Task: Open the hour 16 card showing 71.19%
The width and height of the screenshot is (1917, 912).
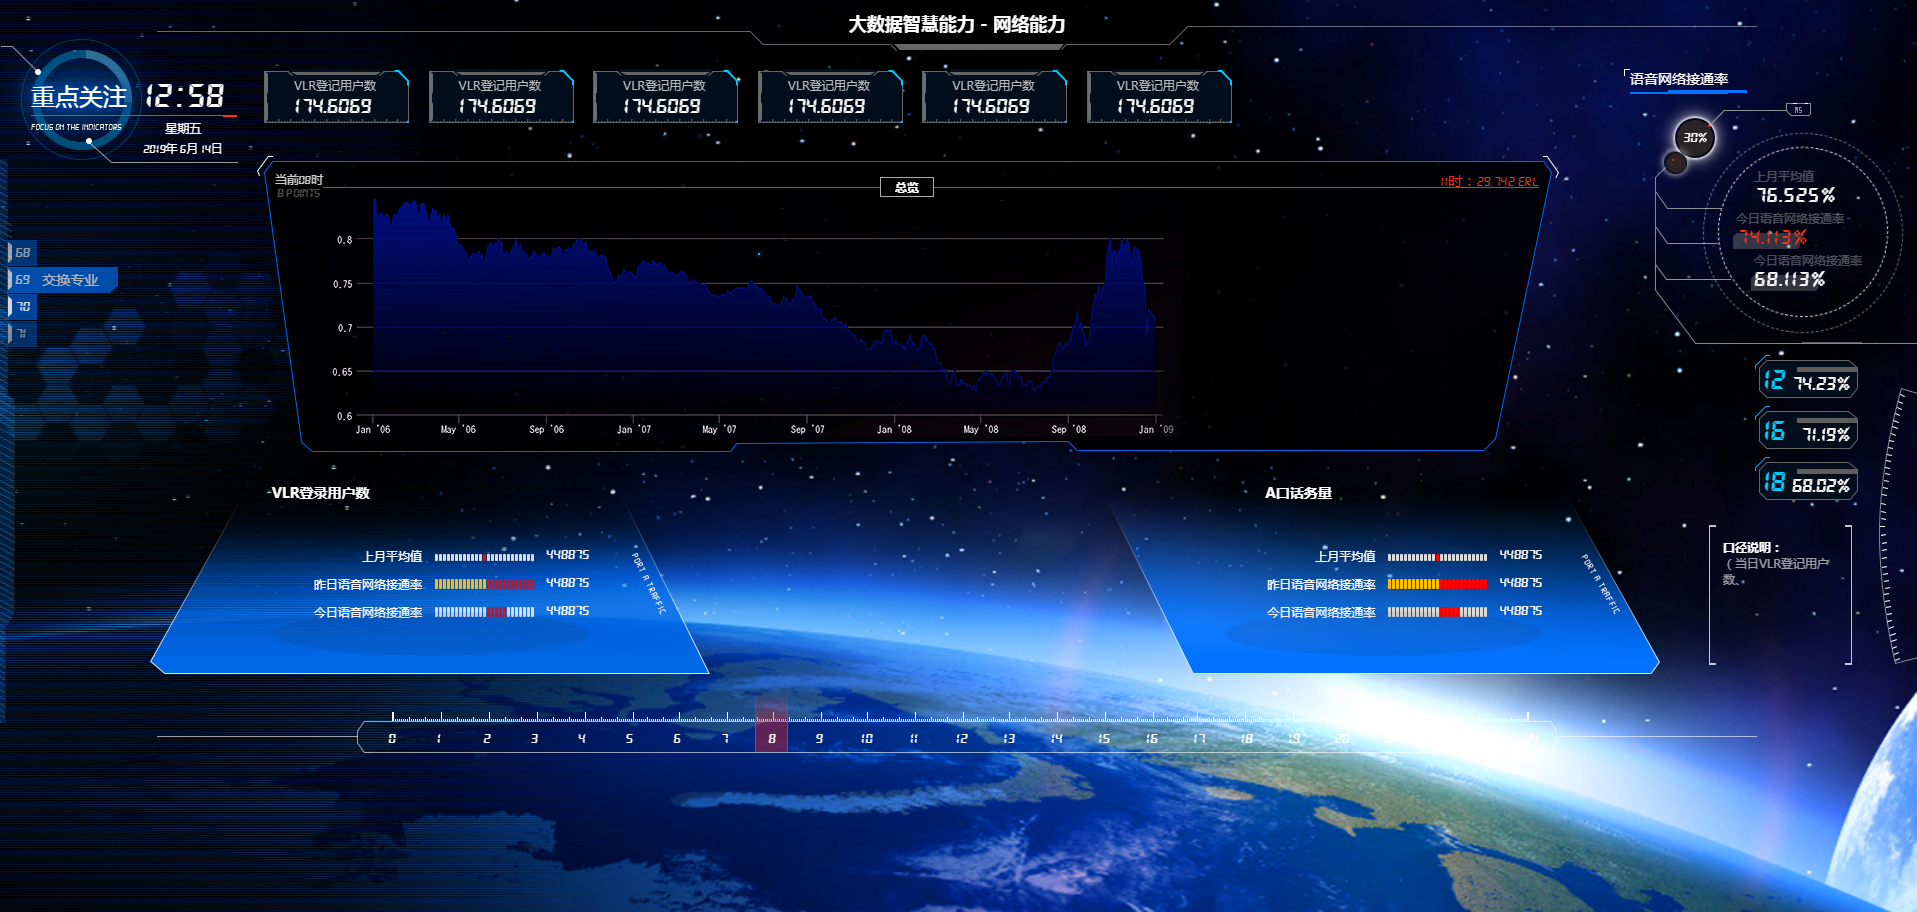Action: (1808, 431)
